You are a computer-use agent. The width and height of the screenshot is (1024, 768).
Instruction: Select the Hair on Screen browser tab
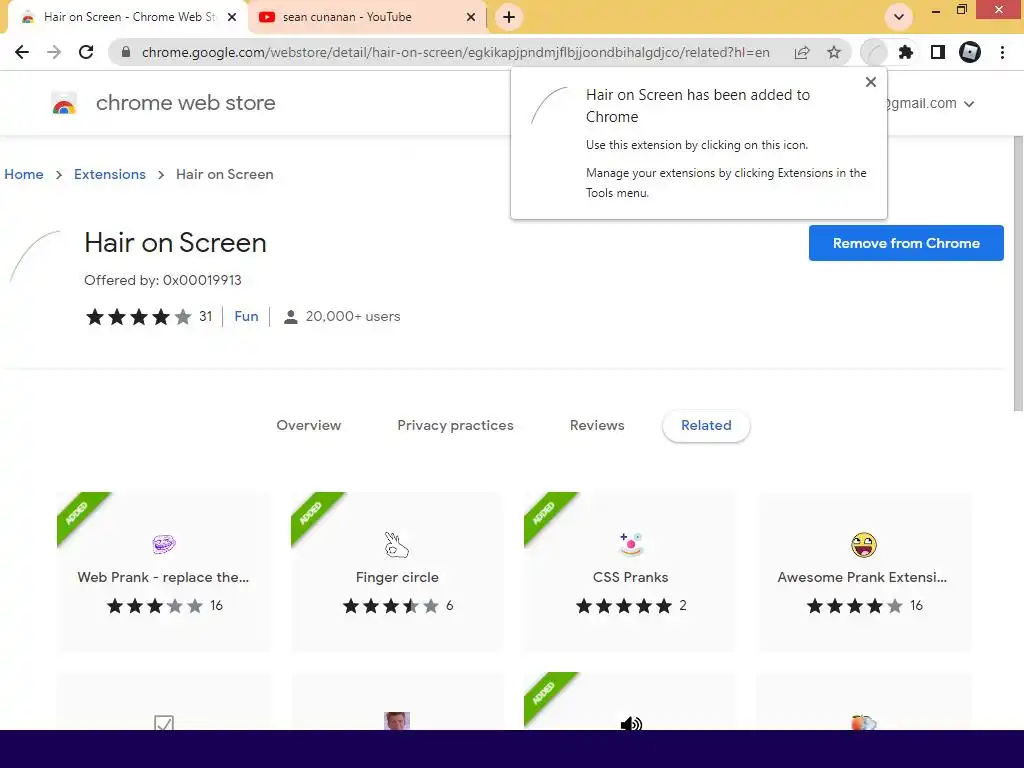[x=127, y=17]
